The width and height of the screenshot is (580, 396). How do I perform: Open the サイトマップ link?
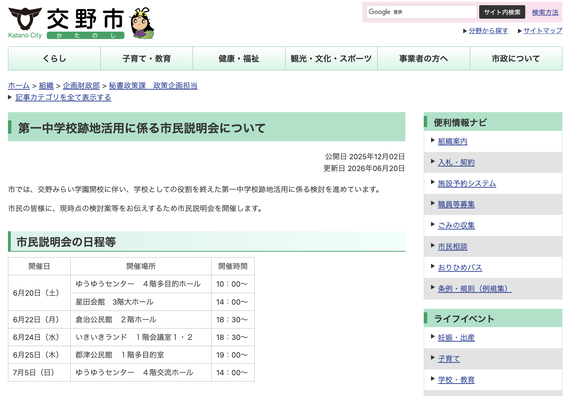[543, 31]
